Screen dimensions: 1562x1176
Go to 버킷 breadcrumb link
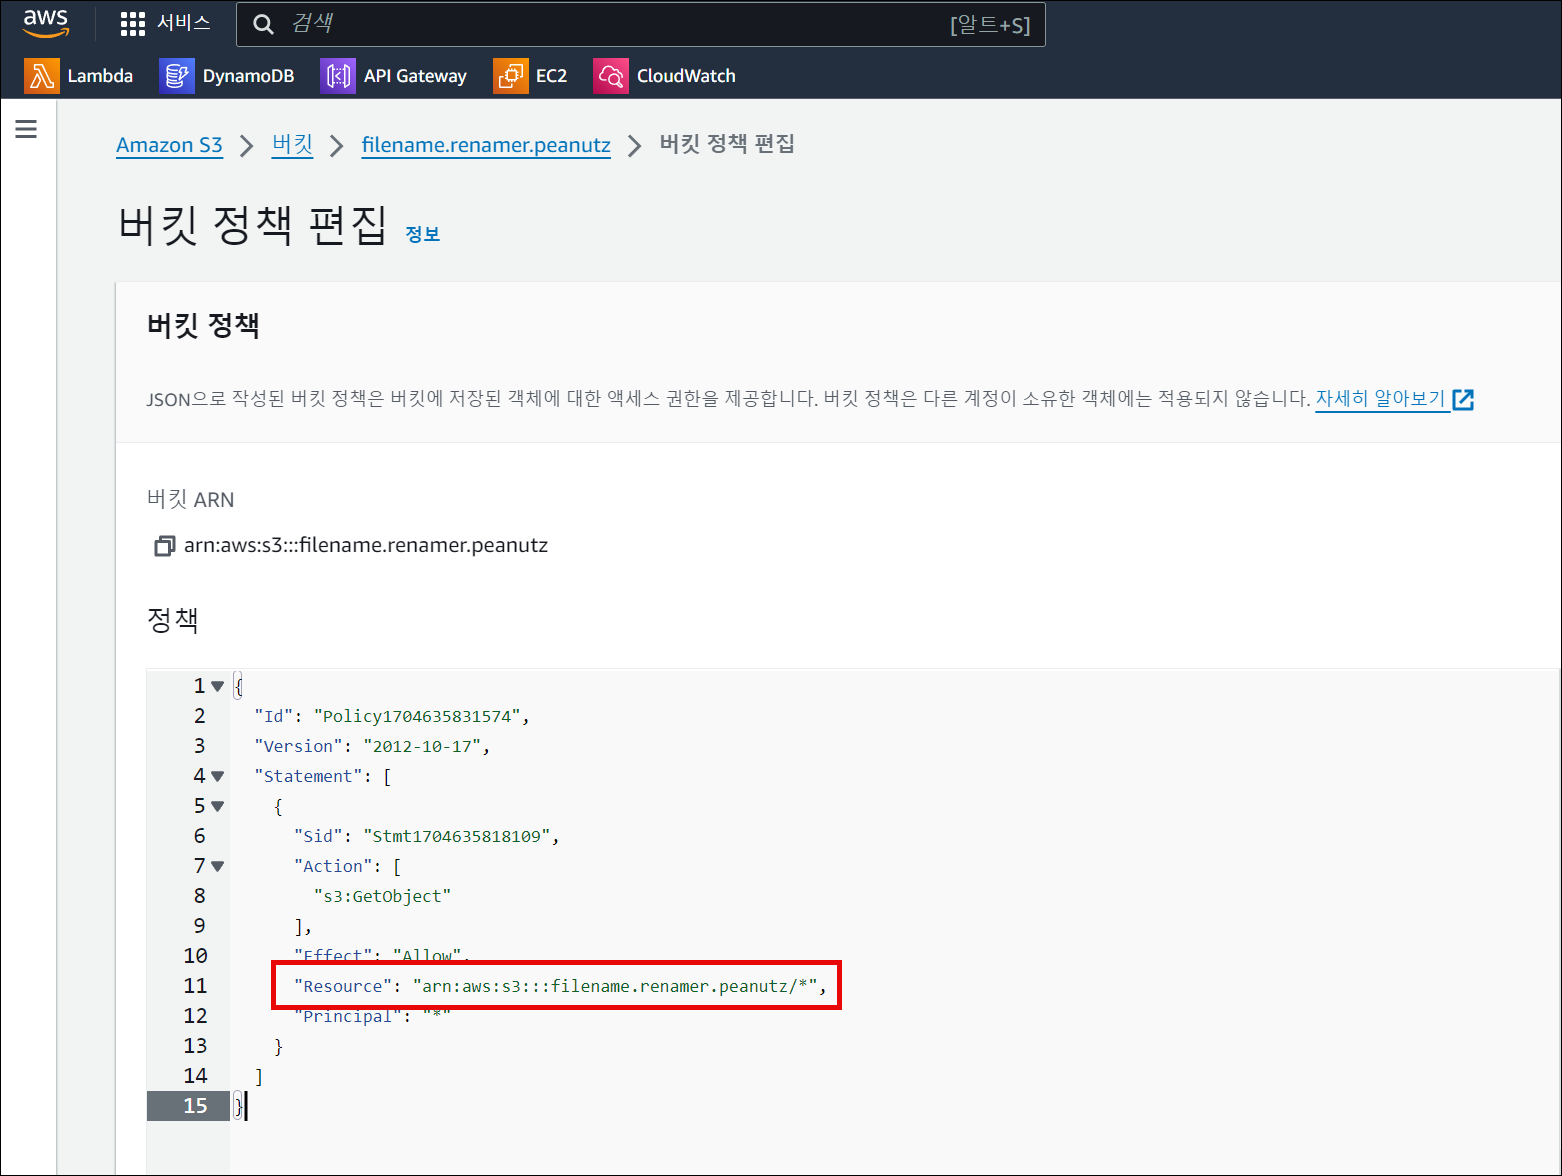(x=292, y=145)
